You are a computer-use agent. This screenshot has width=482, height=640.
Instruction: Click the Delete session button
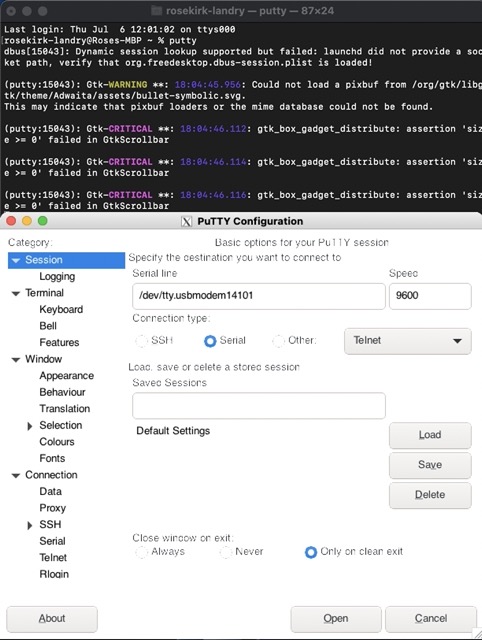430,495
